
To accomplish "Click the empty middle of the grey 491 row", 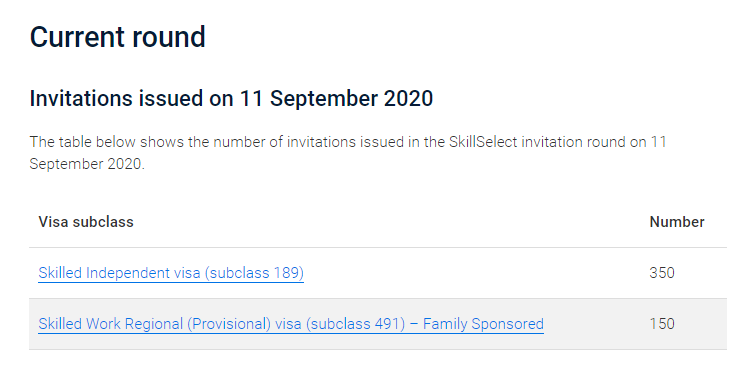I will pos(596,324).
